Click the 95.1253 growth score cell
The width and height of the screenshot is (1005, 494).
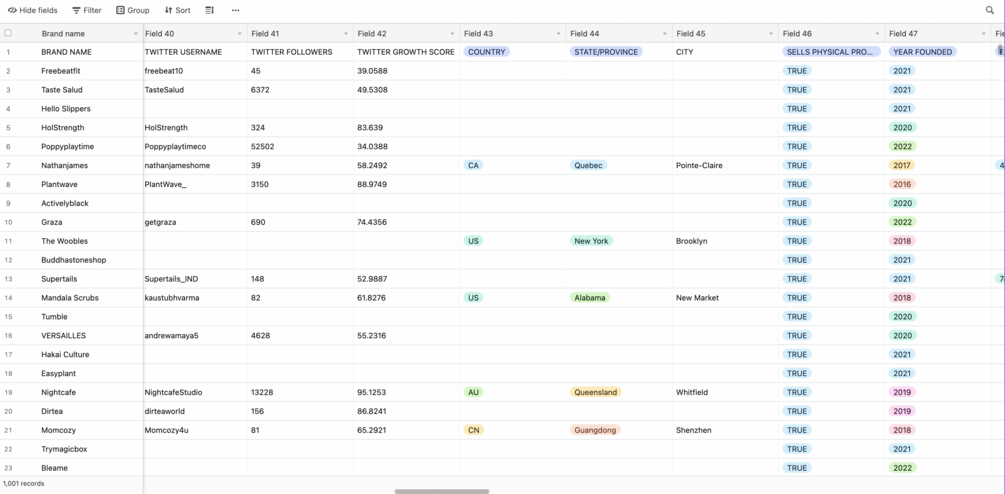[x=406, y=392]
